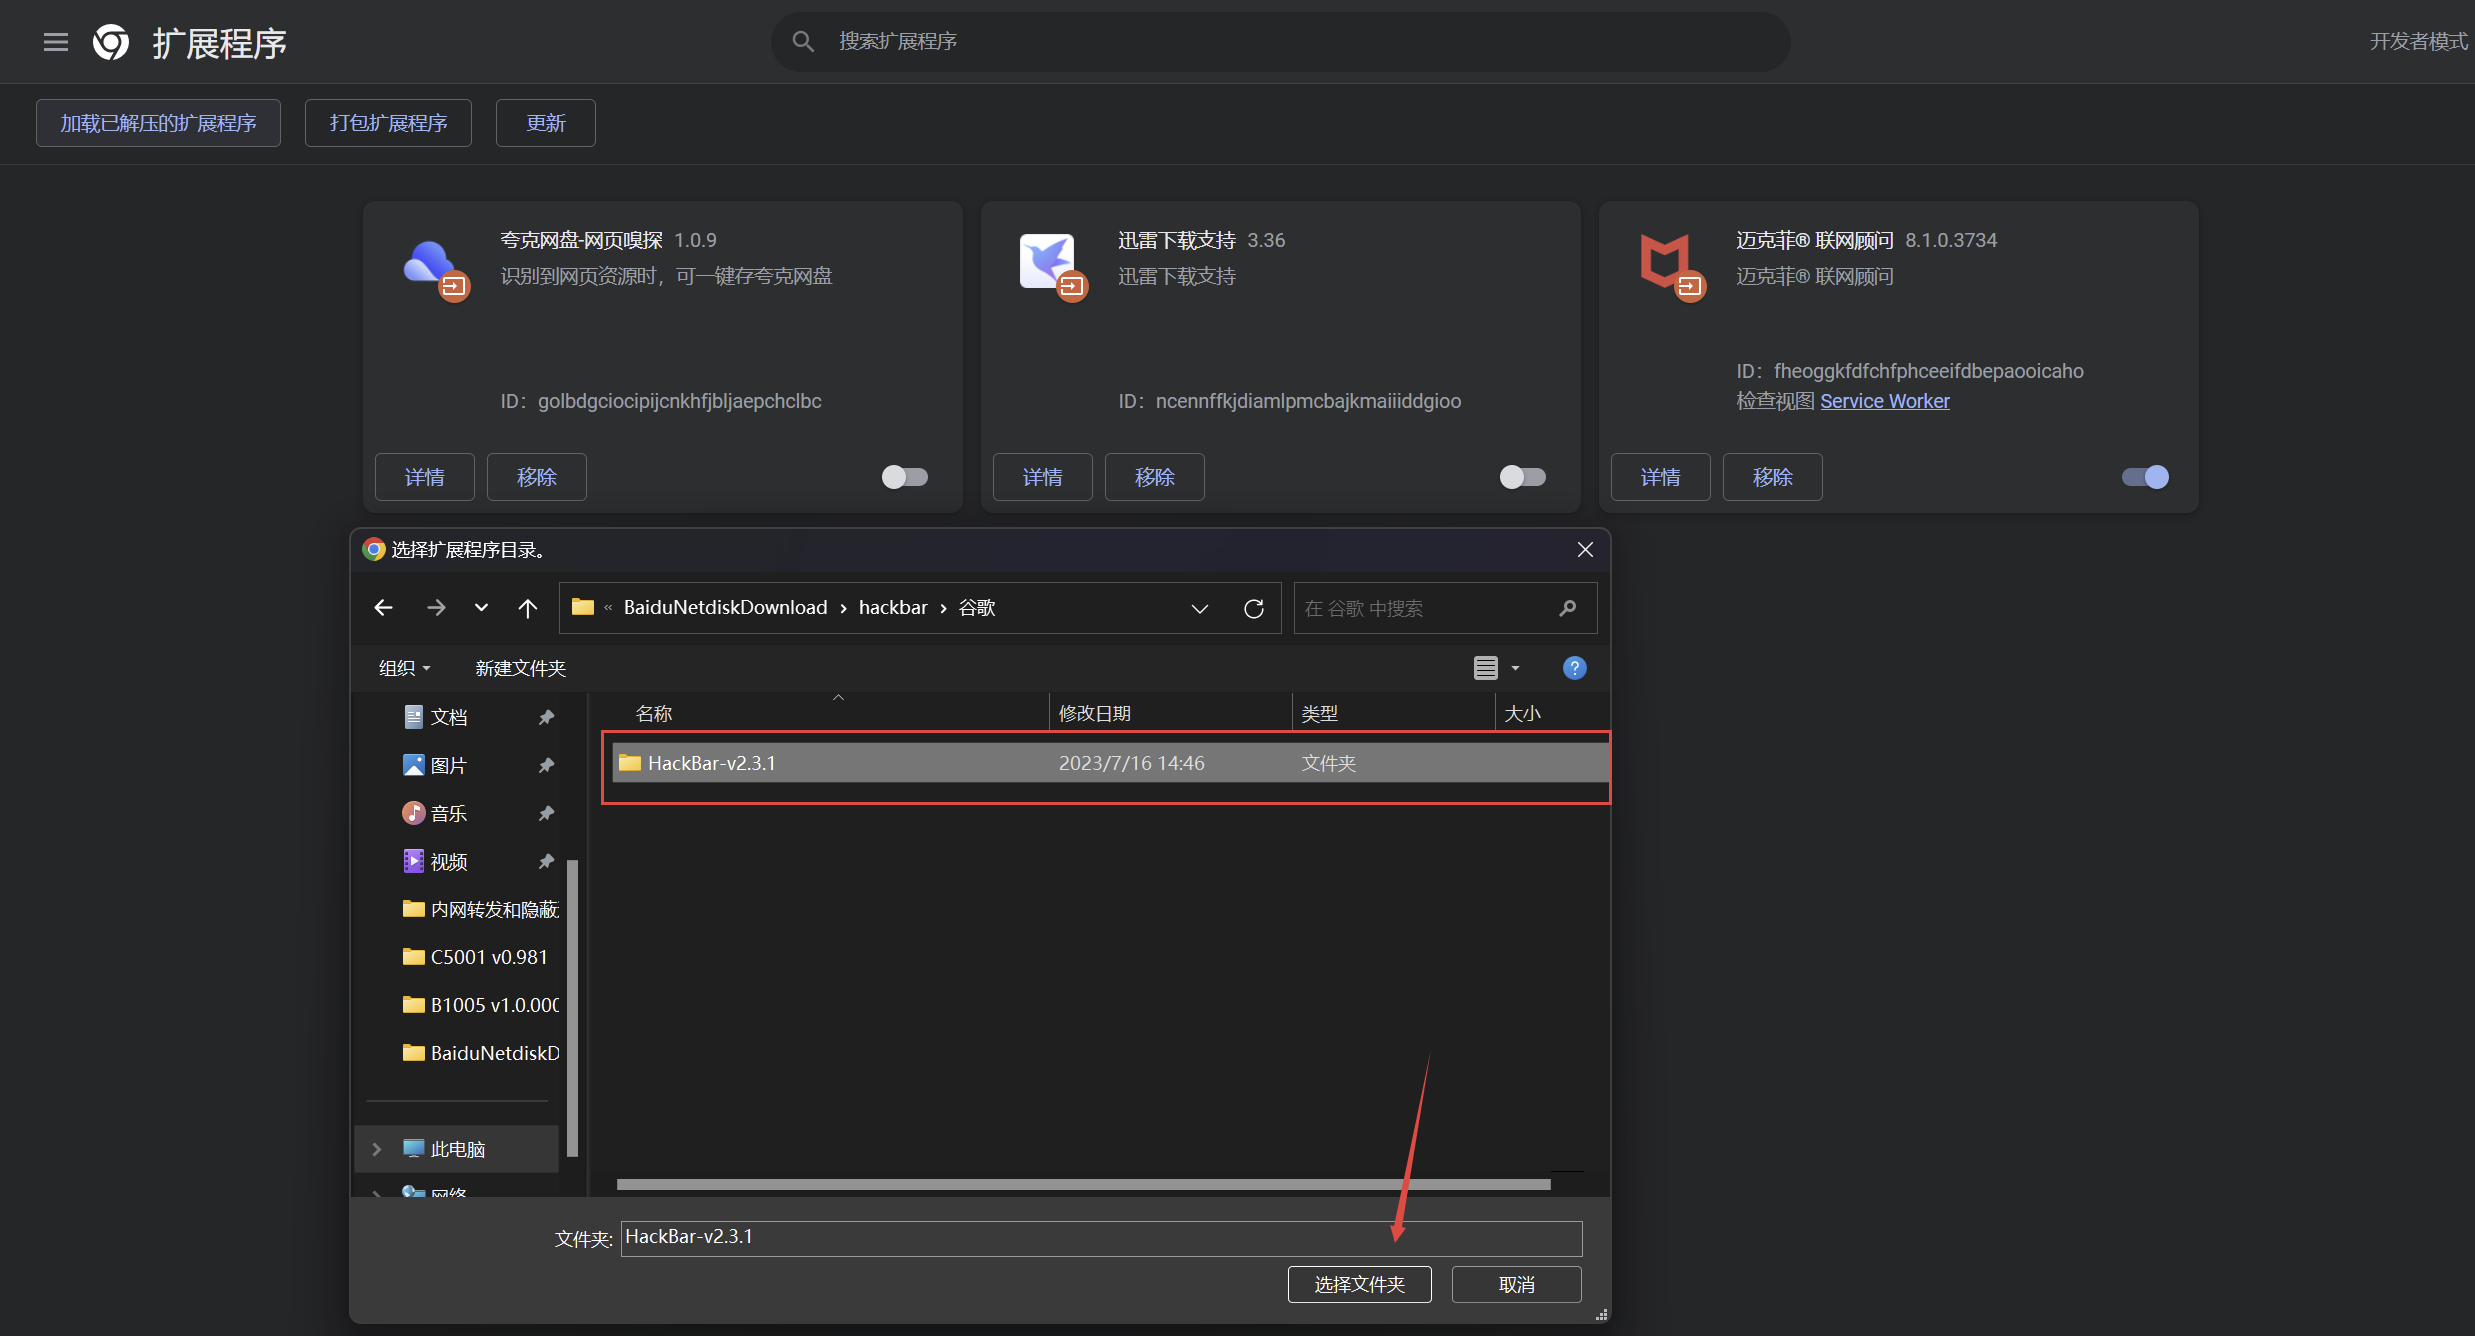
Task: Expand the 此电脑 tree node
Action: tap(377, 1149)
